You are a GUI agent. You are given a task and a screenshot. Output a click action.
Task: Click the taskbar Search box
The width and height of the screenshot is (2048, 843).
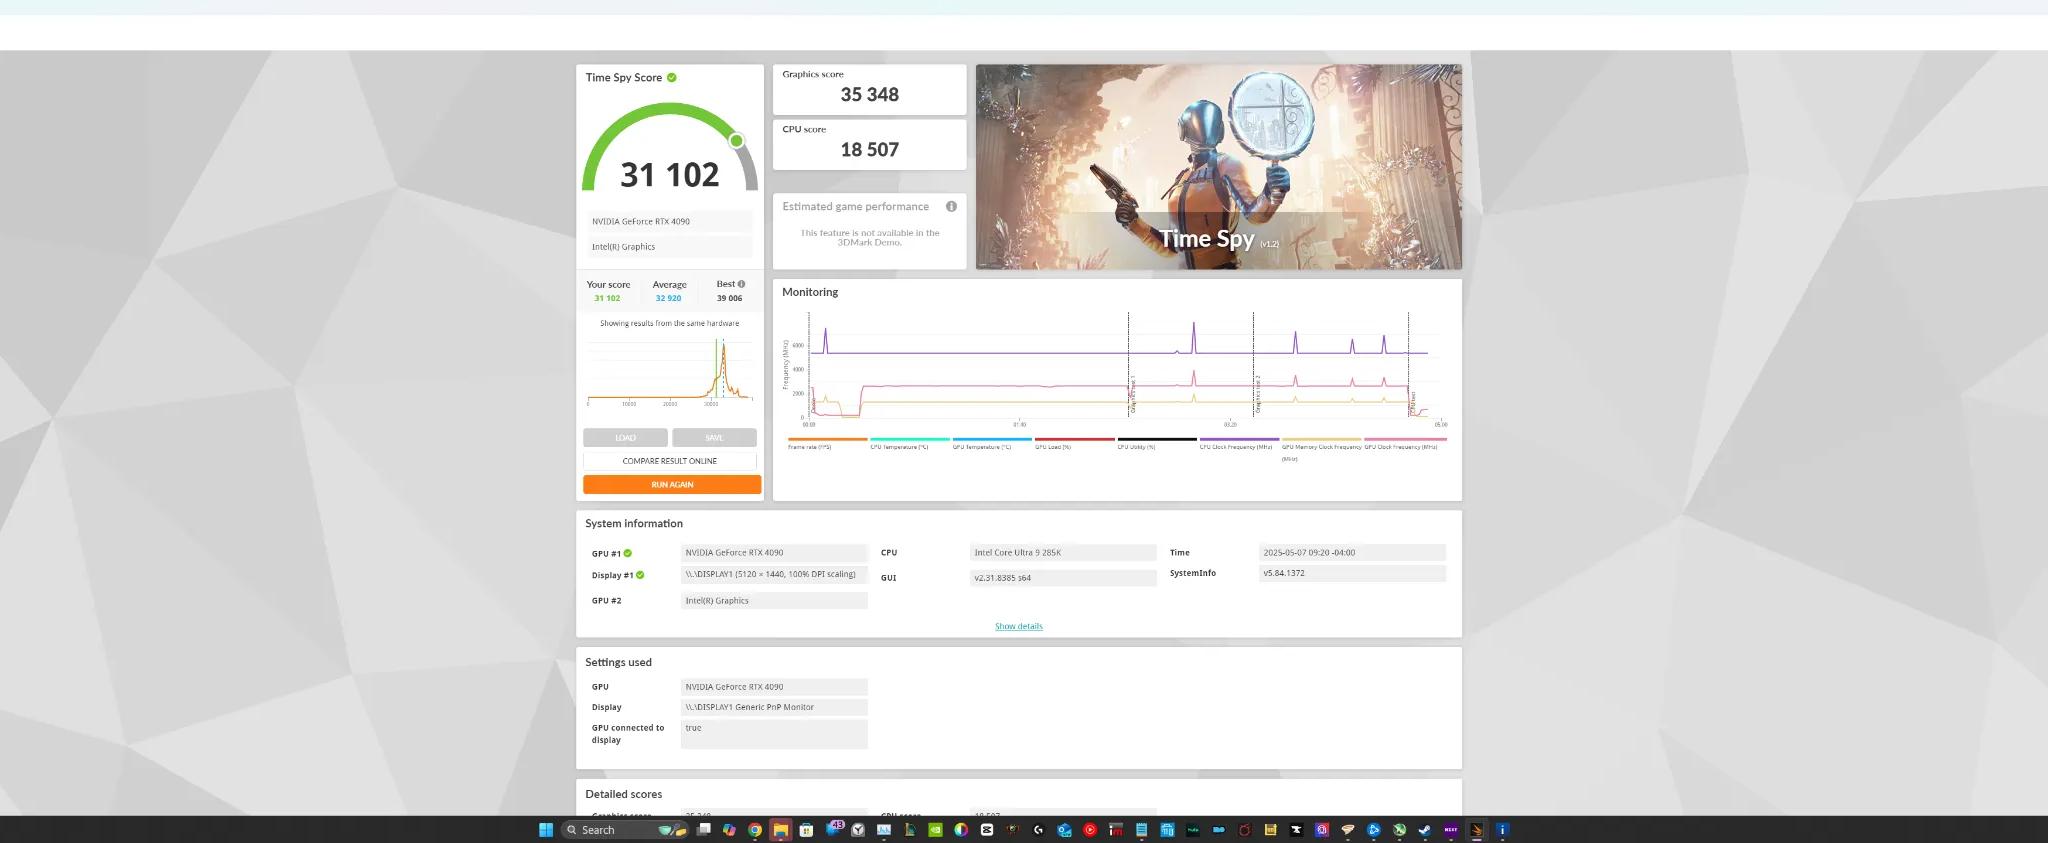point(625,830)
